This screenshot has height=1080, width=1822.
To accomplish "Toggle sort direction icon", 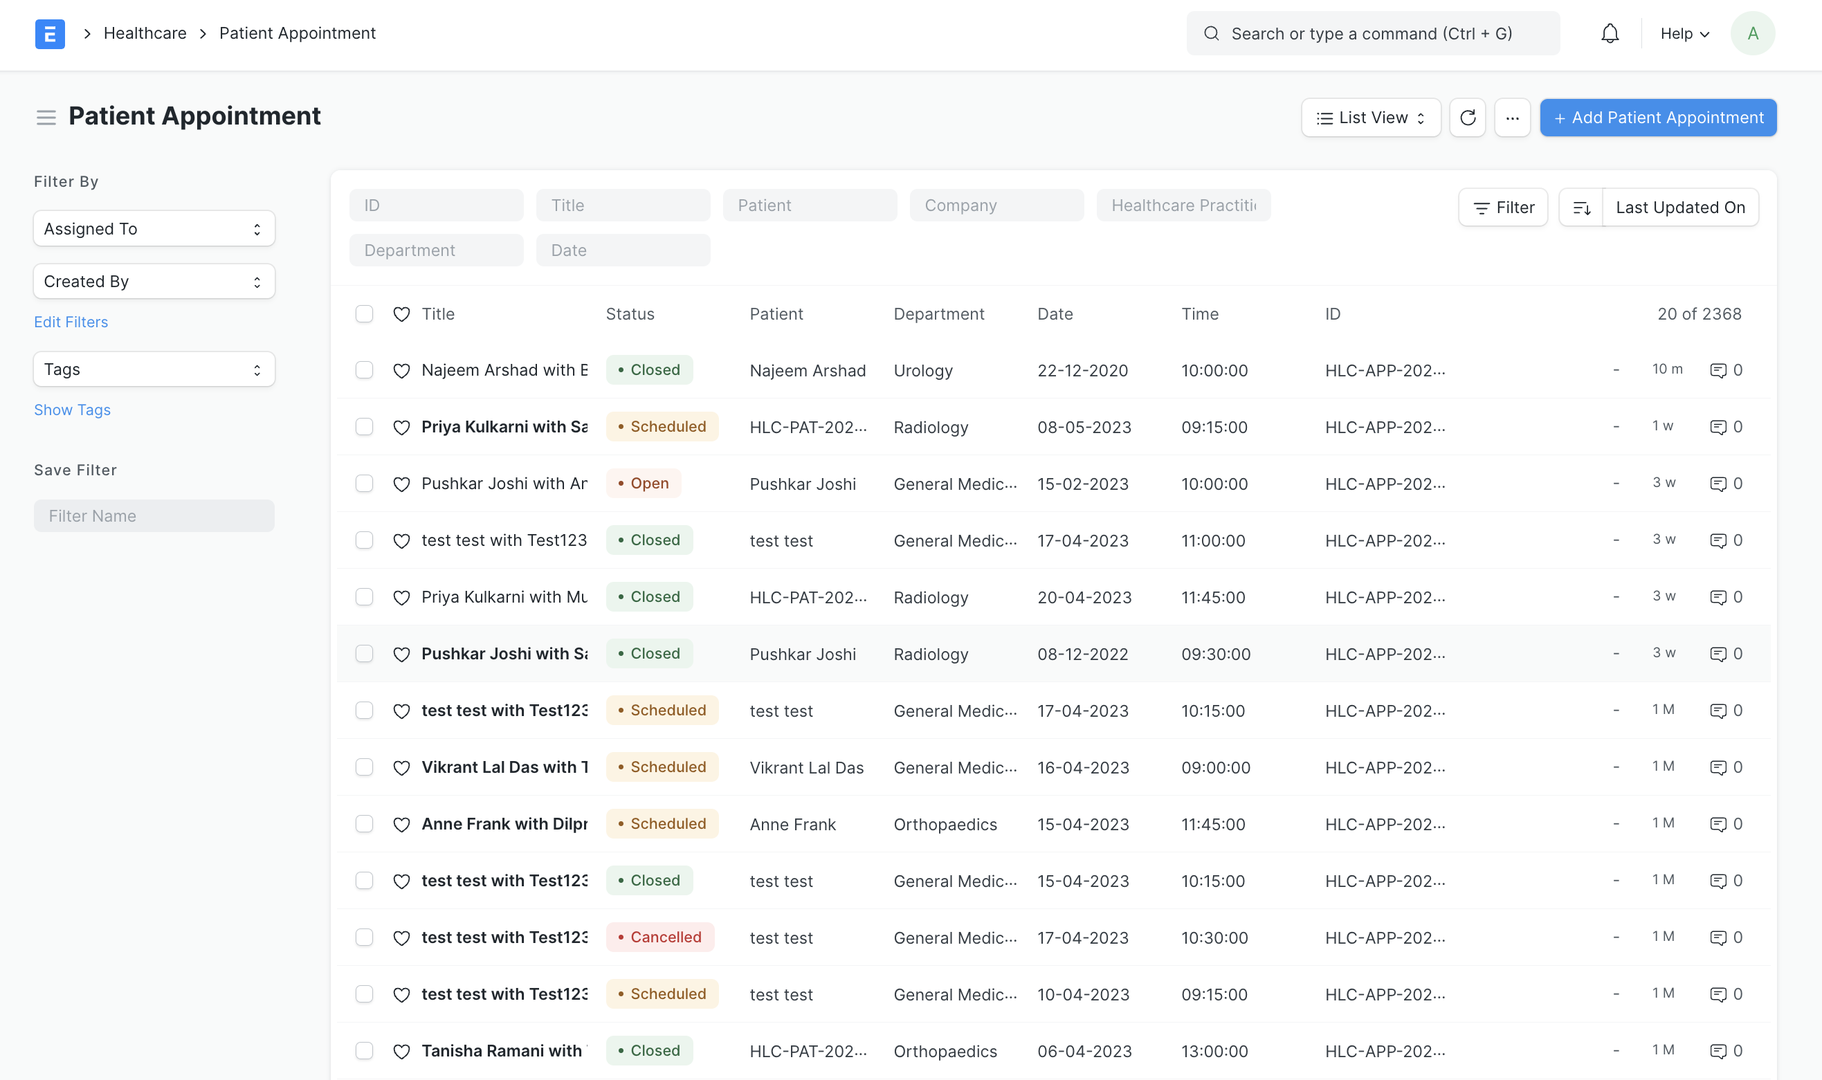I will [x=1581, y=208].
